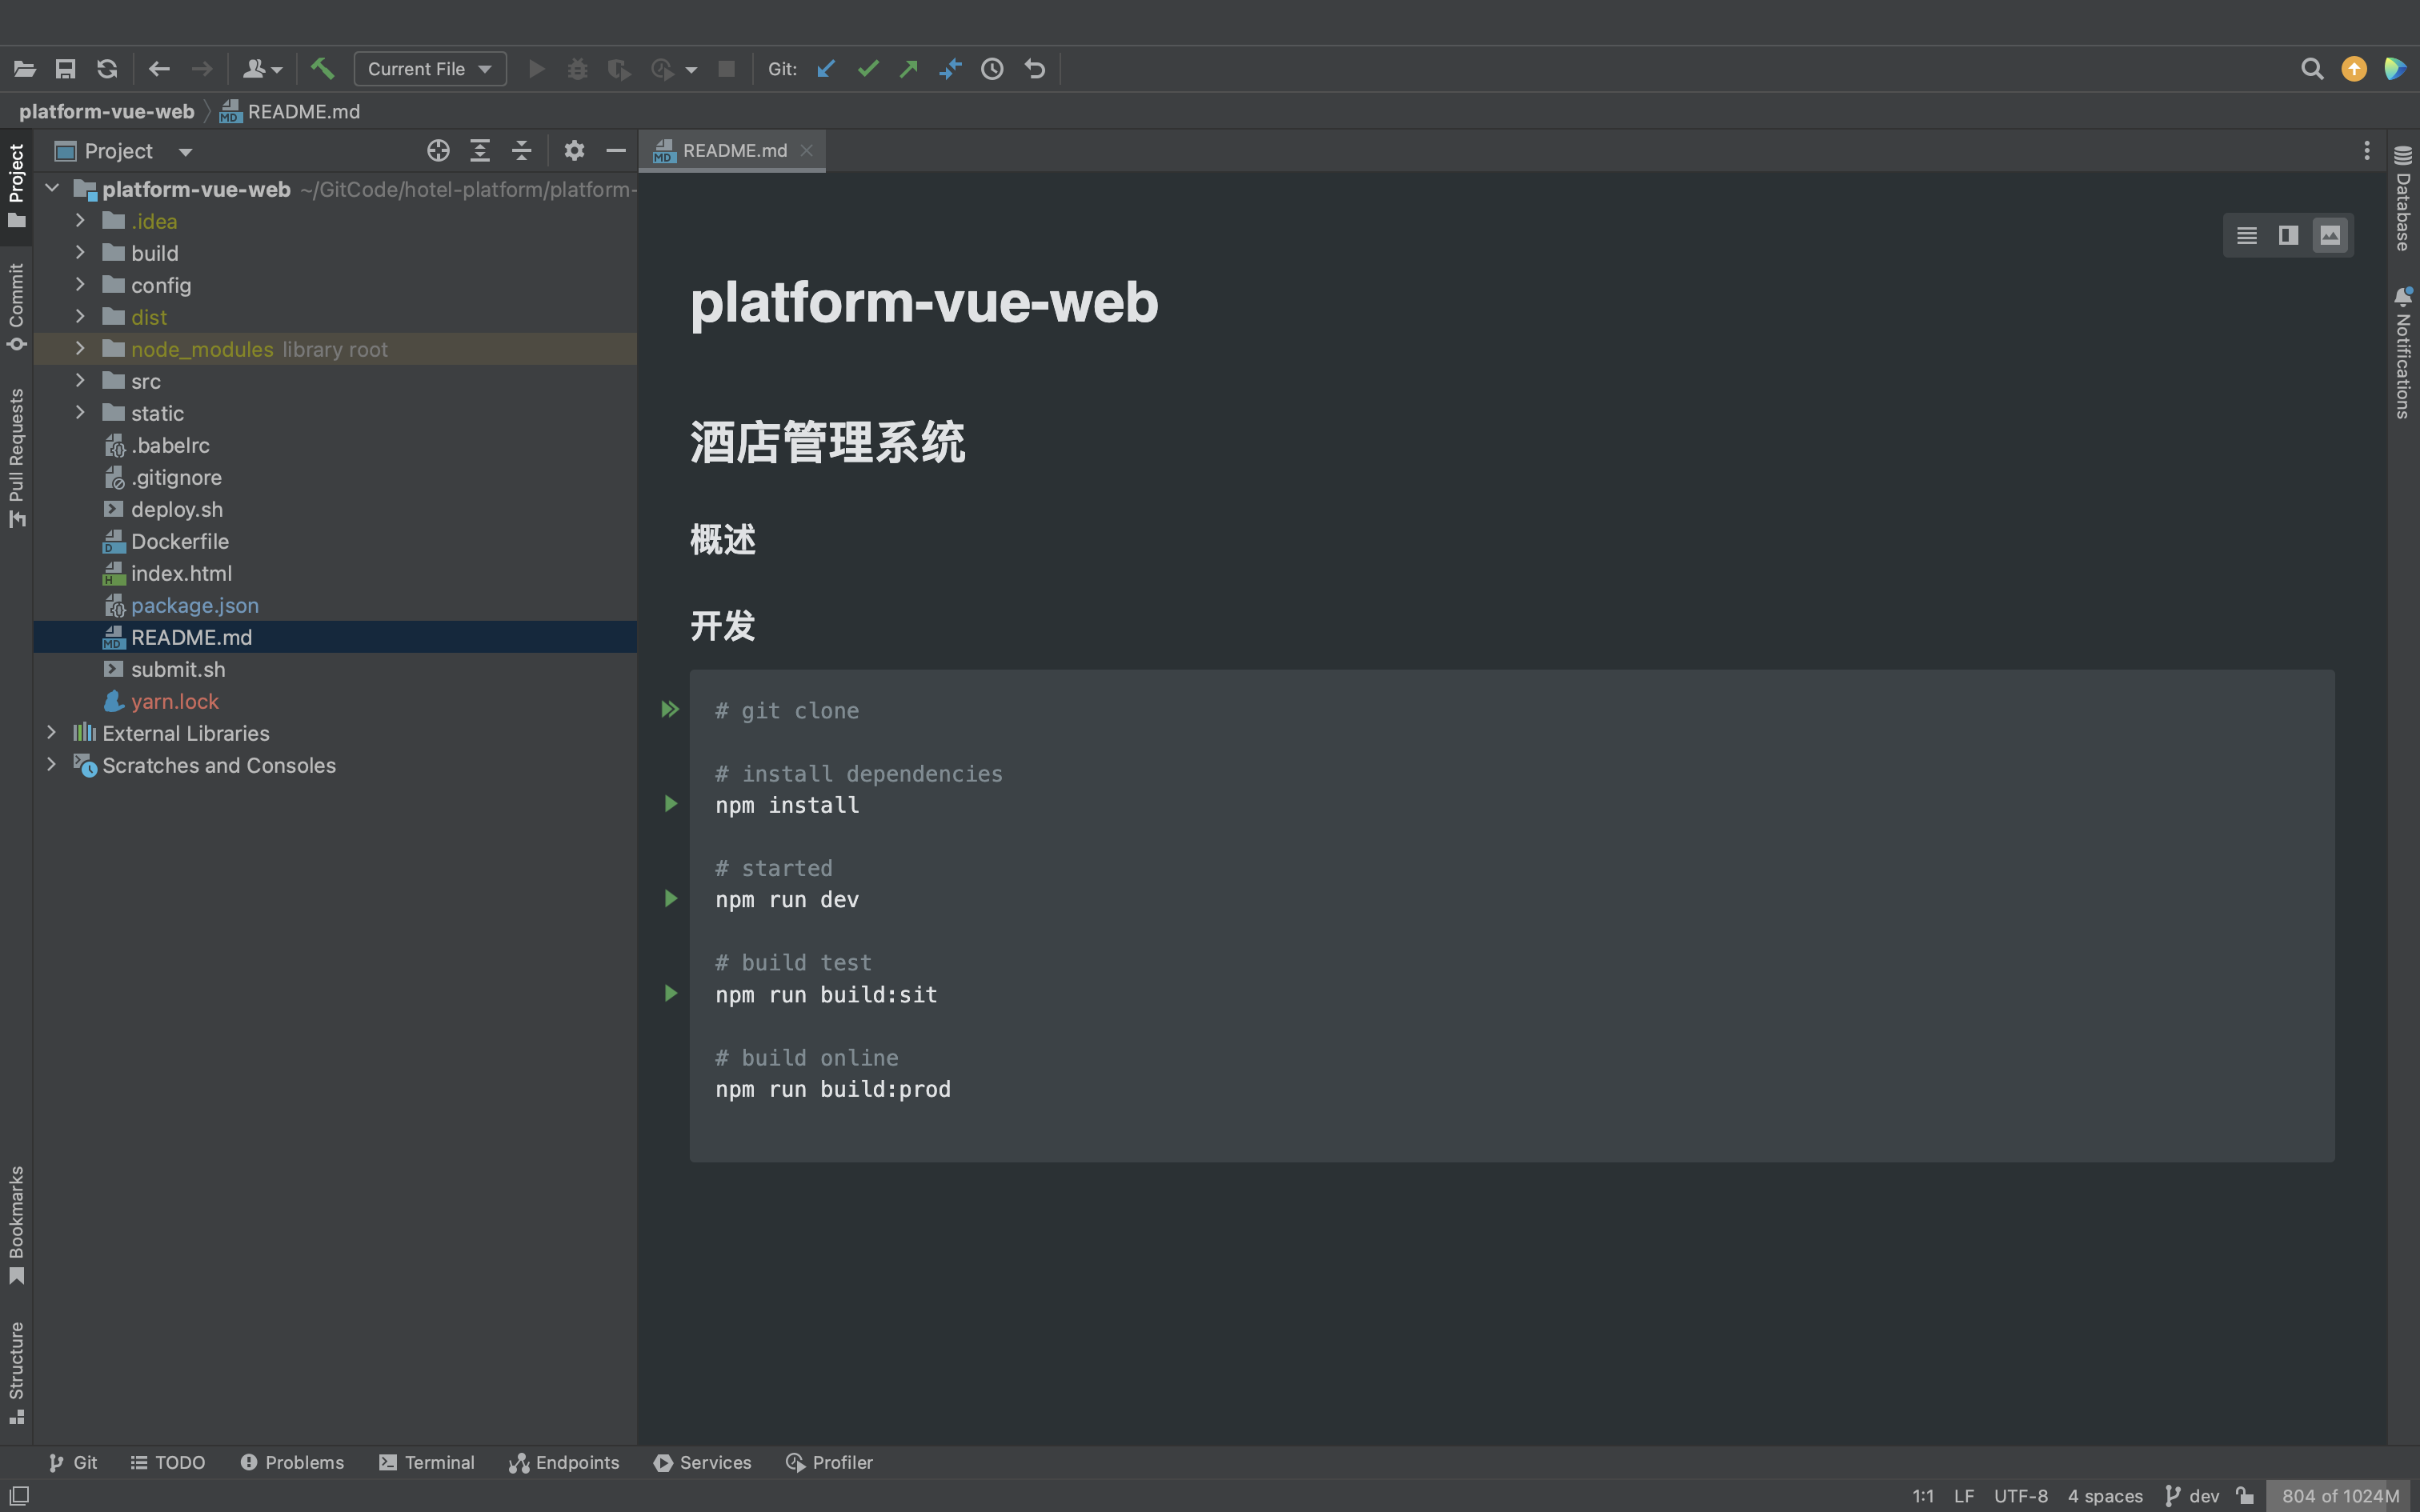The image size is (2420, 1512).
Task: Run npm install gutter arrow
Action: coord(671,804)
